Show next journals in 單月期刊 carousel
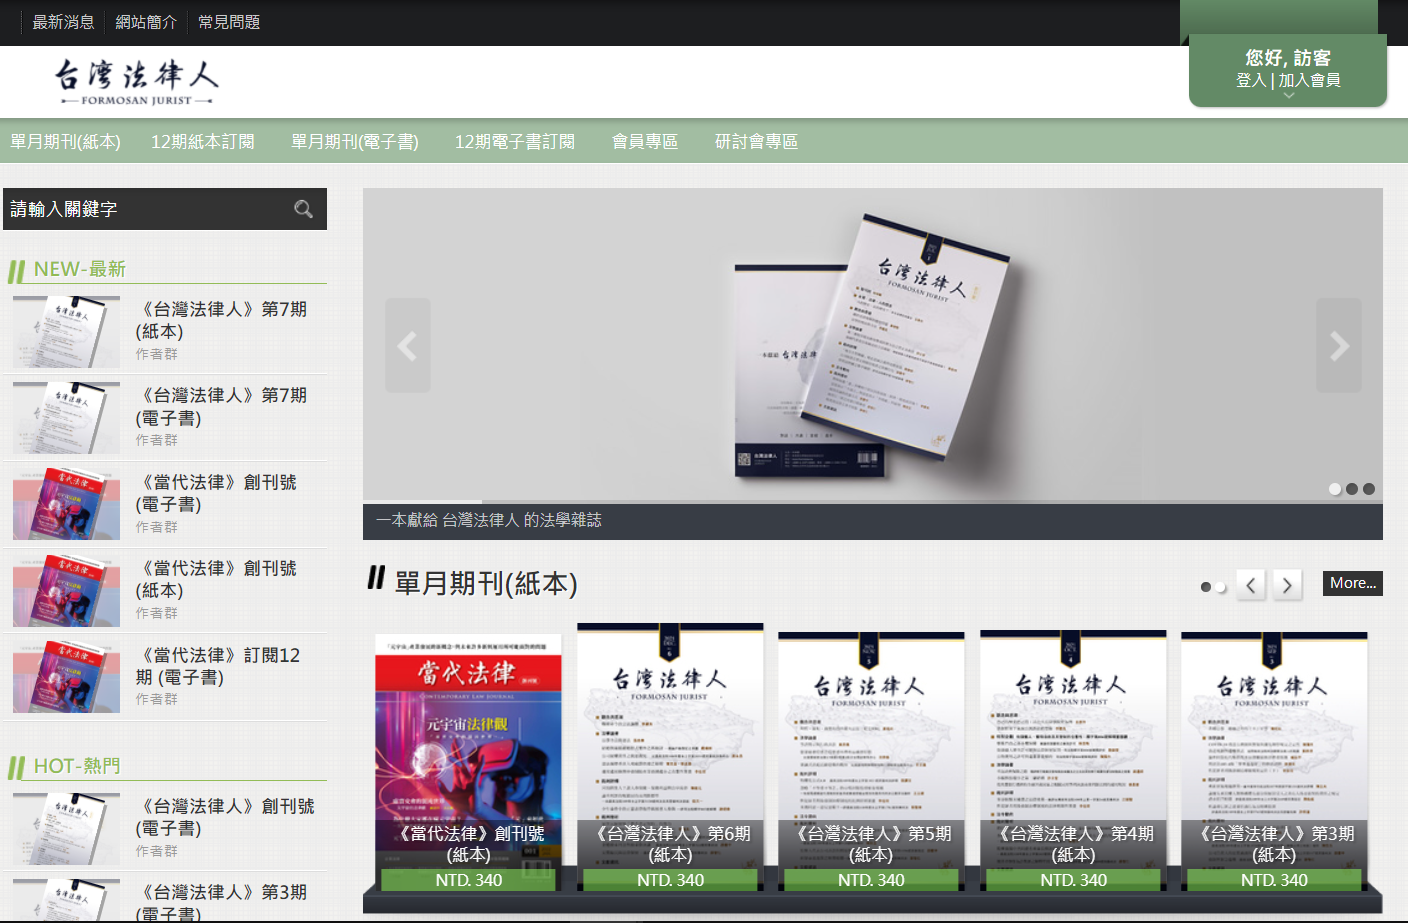Screen dimensions: 1408x923 click(x=1287, y=585)
